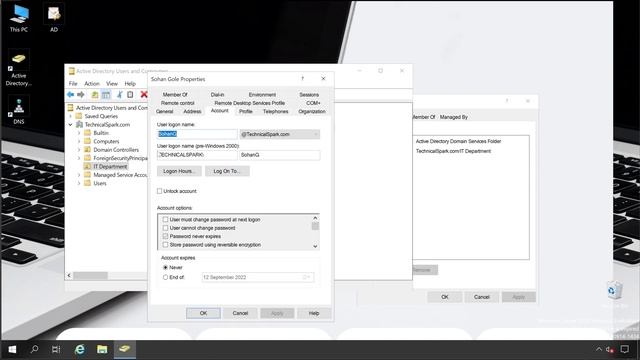Click the User logon name field
The width and height of the screenshot is (640, 360).
pos(197,134)
